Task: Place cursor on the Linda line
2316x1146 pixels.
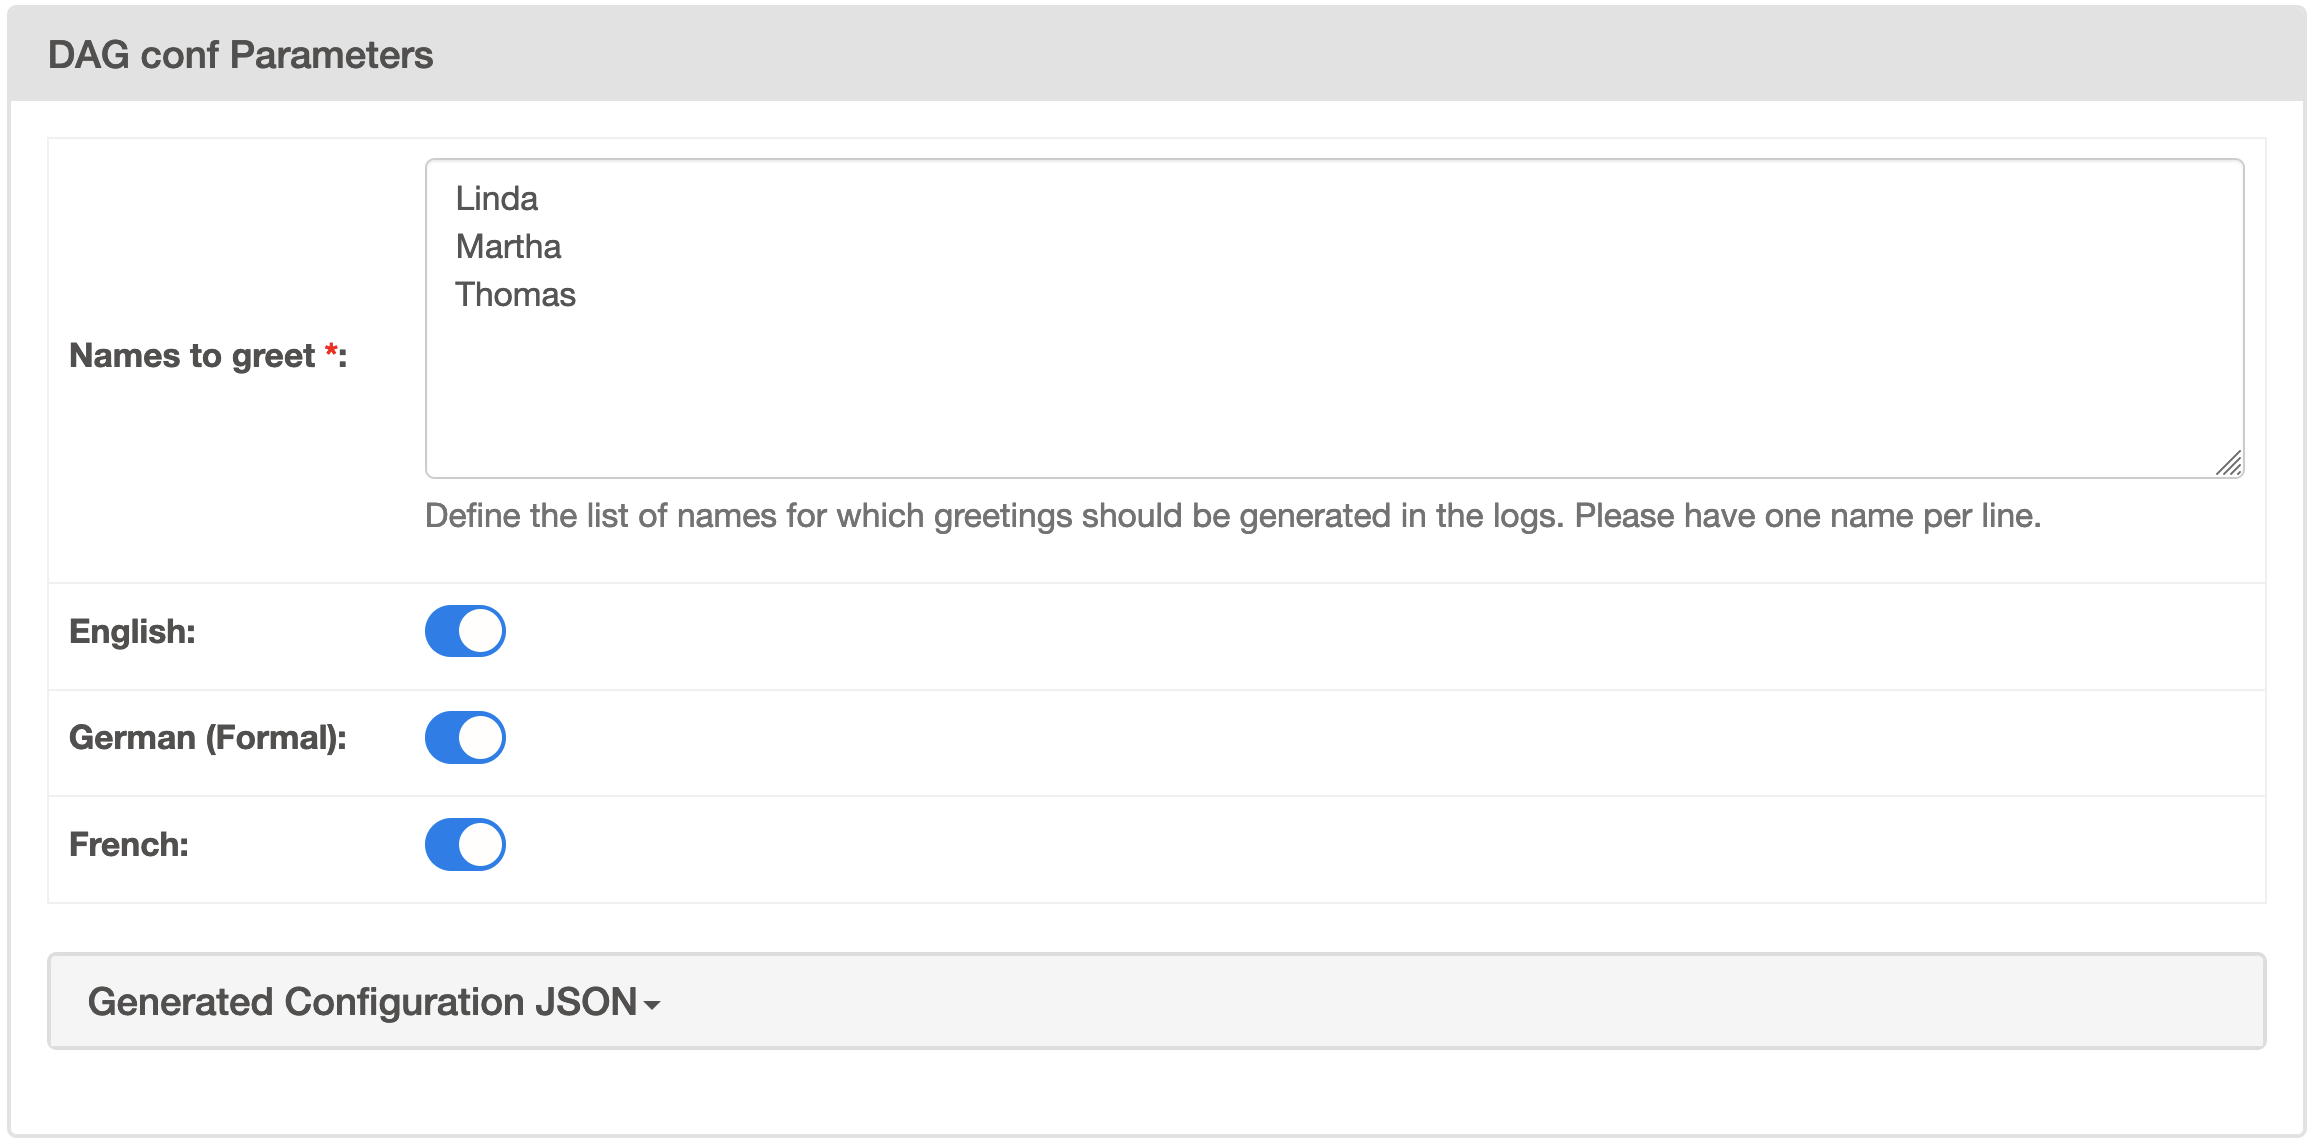Action: point(497,199)
